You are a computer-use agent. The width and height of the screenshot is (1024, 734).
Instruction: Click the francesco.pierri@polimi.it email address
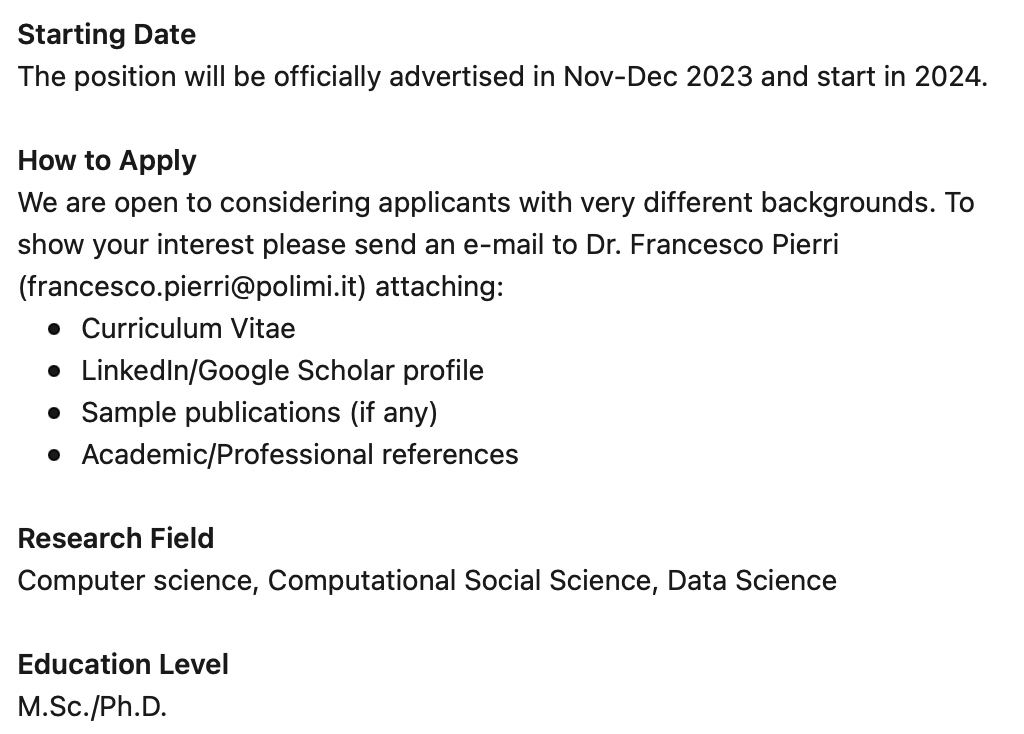click(193, 287)
